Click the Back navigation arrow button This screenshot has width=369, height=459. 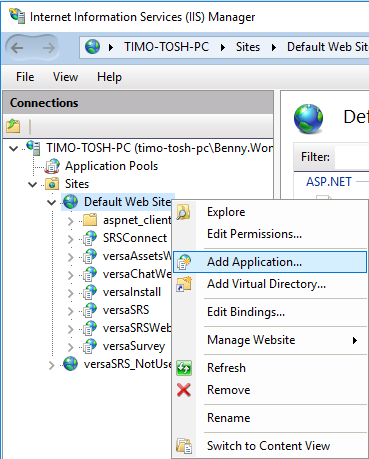point(17,48)
